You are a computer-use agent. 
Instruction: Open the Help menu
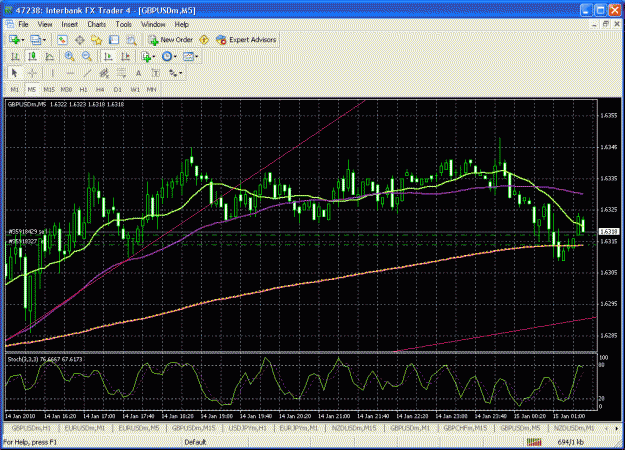point(181,24)
